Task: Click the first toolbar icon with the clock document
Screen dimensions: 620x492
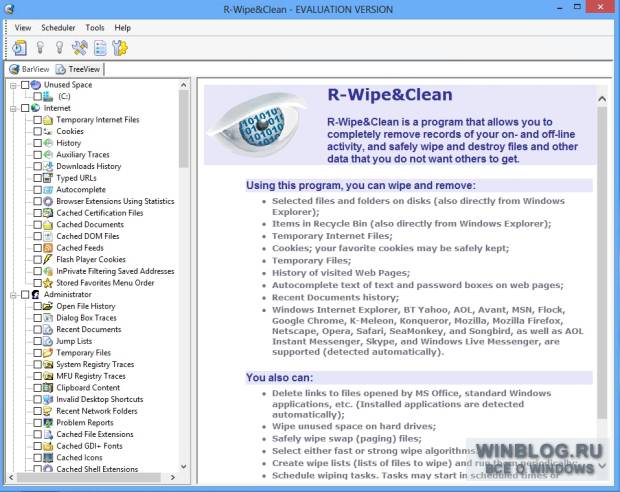Action: pyautogui.click(x=19, y=48)
